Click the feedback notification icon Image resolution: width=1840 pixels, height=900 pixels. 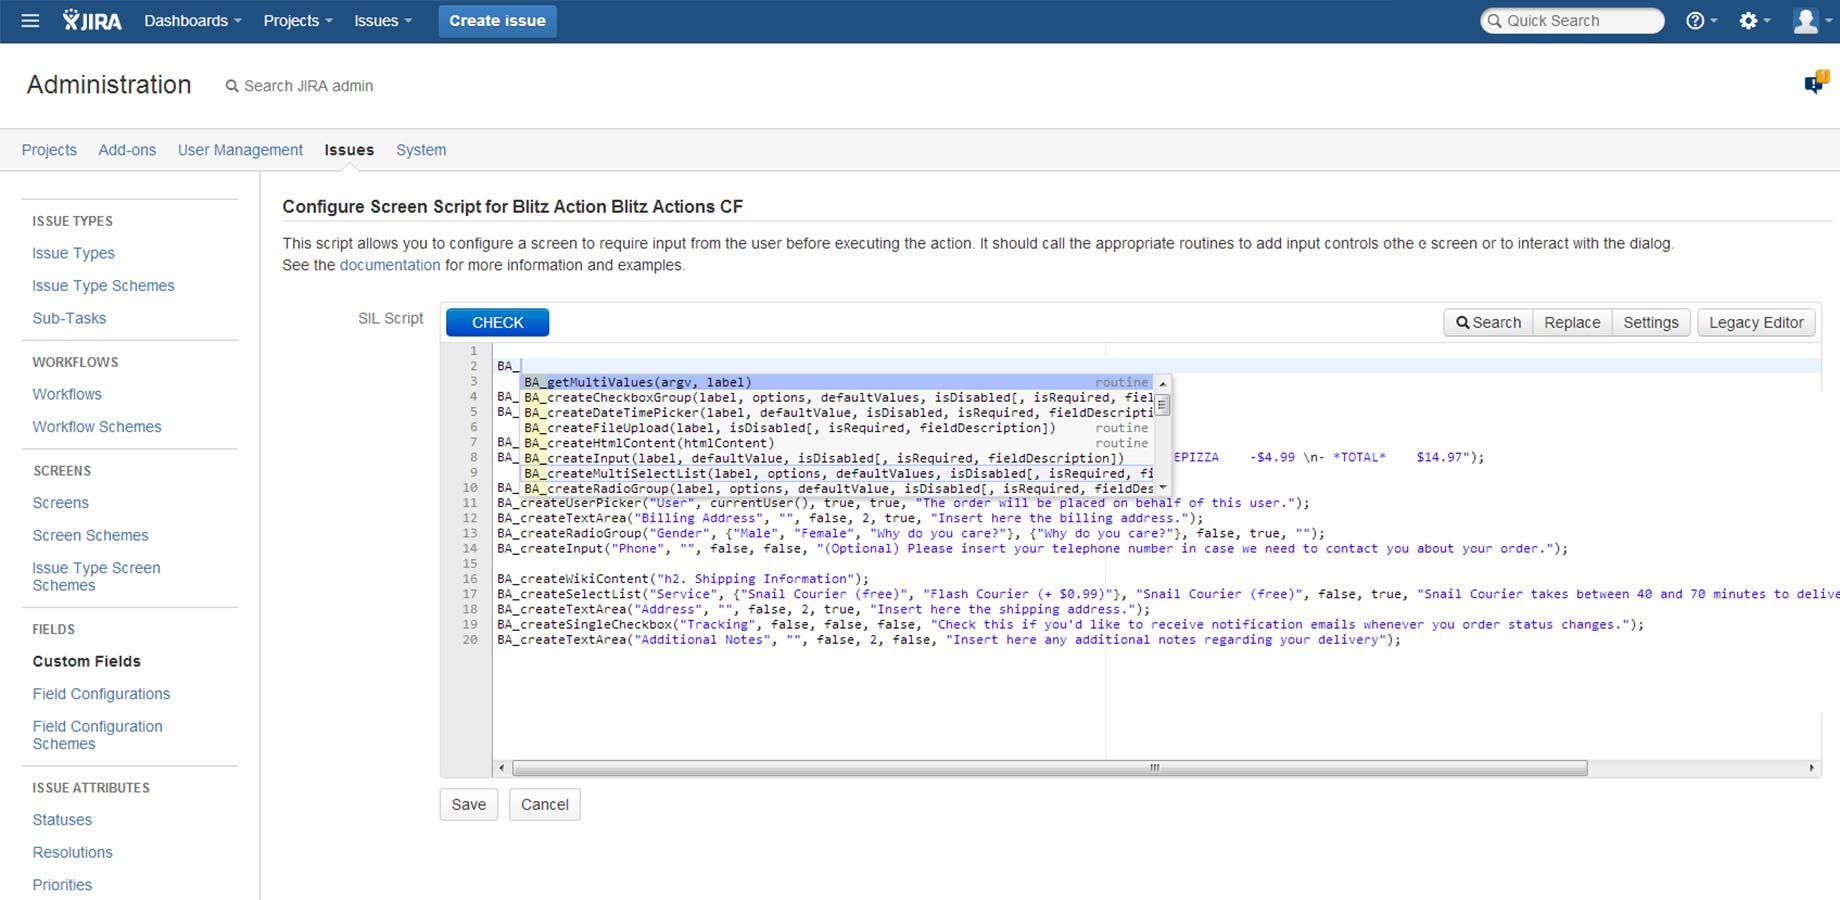pos(1816,83)
